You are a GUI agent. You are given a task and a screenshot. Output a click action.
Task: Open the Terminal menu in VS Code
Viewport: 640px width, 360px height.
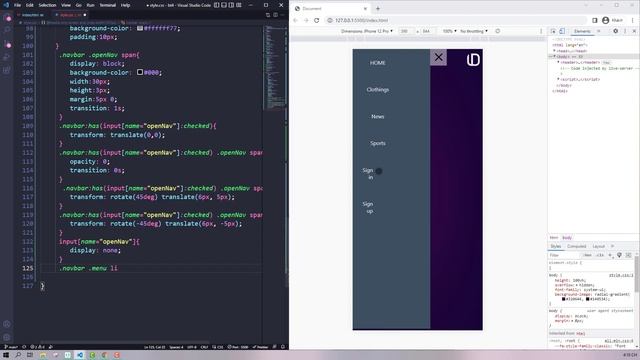point(108,5)
